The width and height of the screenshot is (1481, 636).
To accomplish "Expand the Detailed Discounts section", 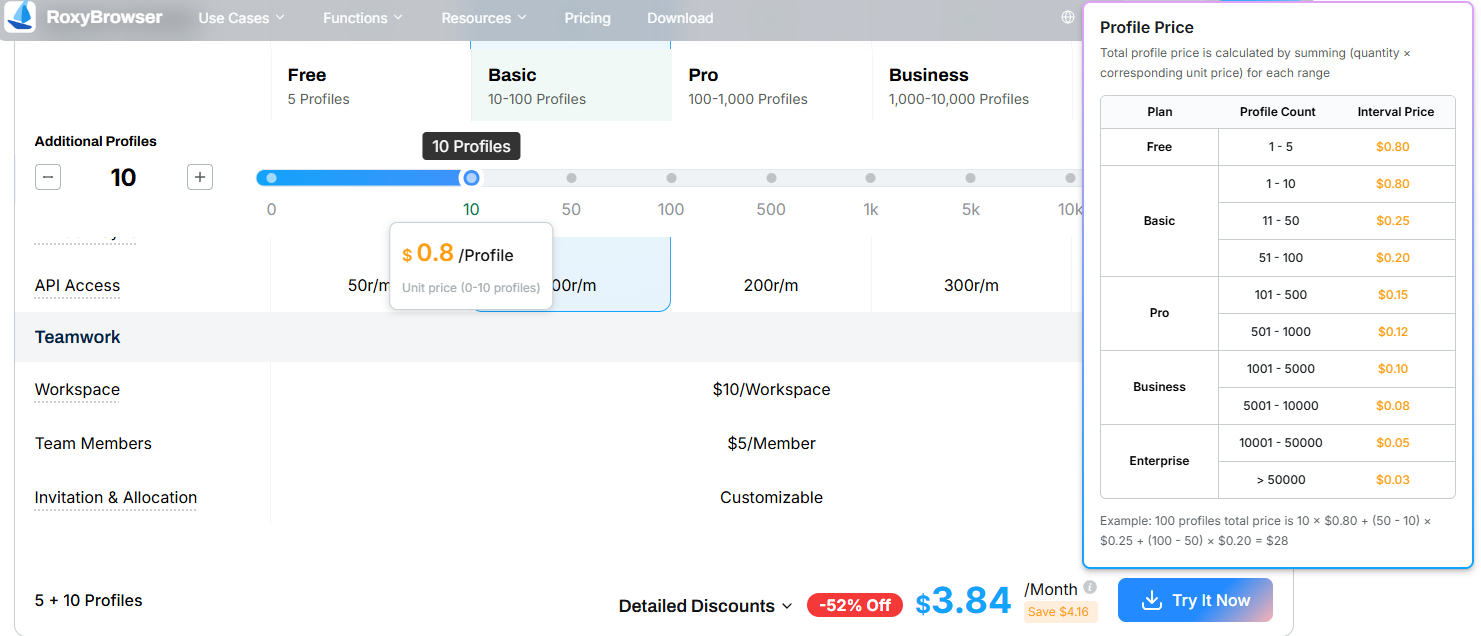I will [x=705, y=605].
